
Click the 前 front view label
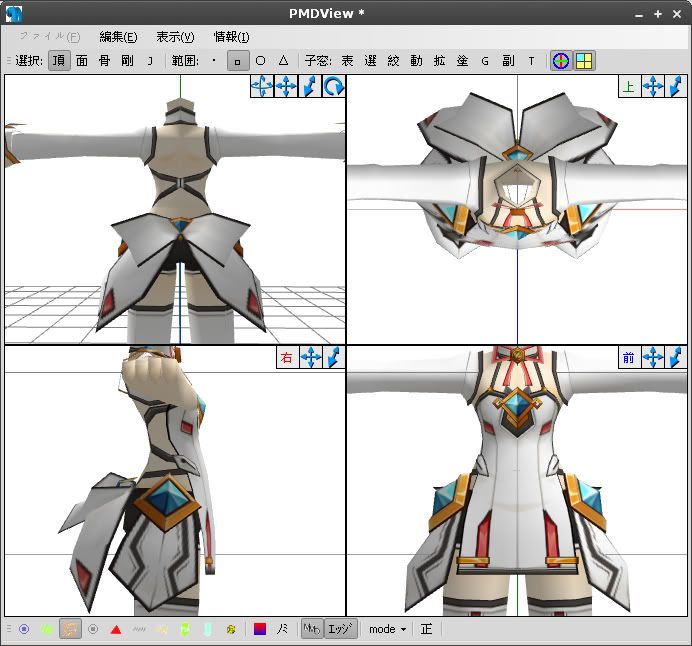[628, 357]
